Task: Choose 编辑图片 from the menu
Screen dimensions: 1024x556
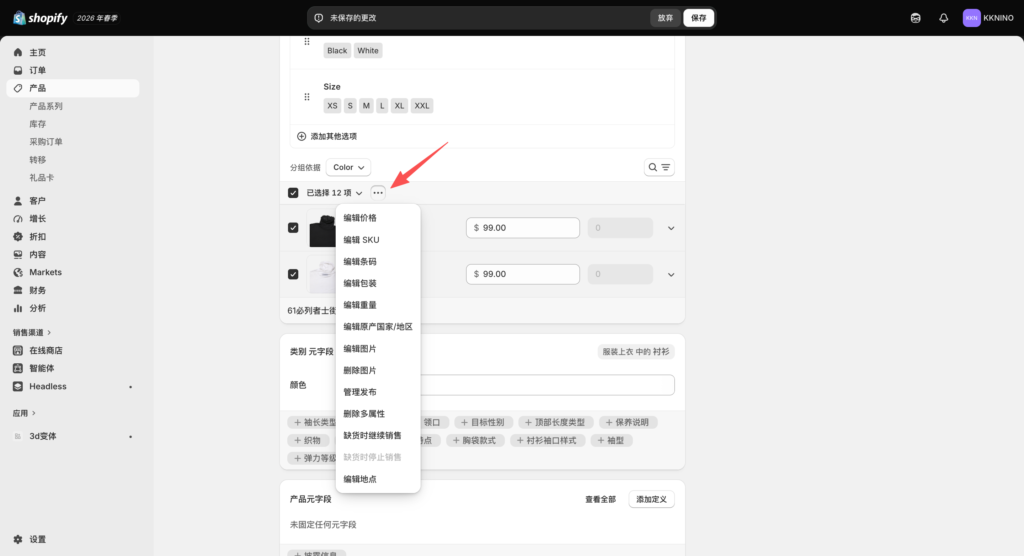Action: [x=377, y=349]
